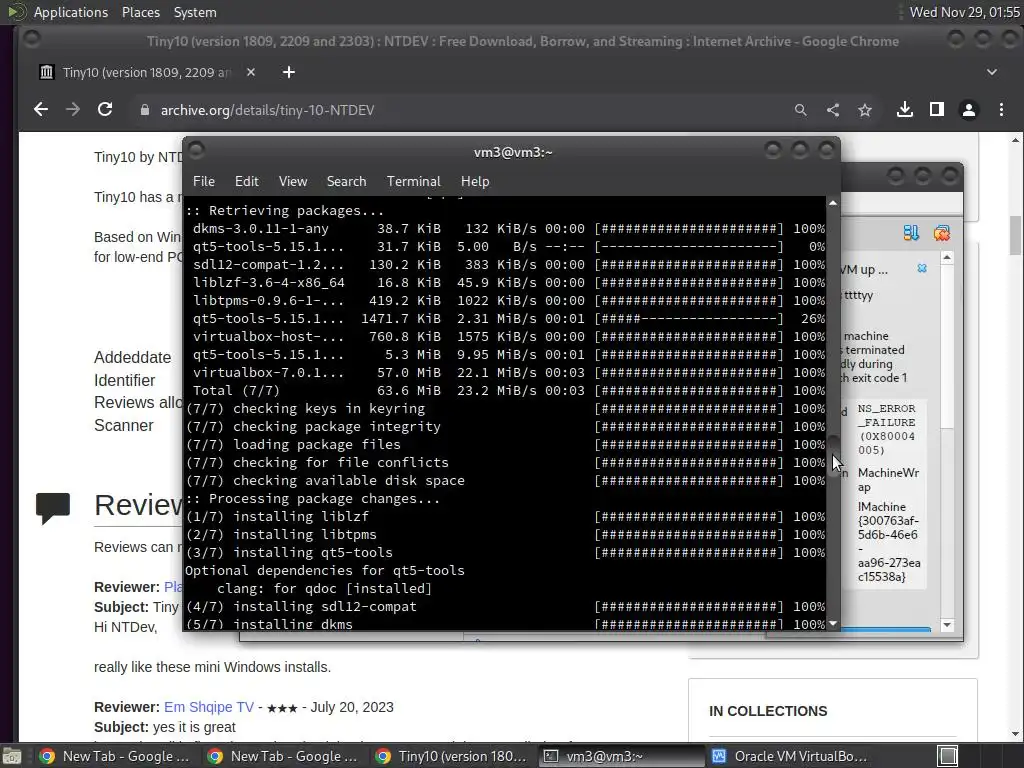Go forward in Chrome
The width and height of the screenshot is (1024, 768).
coord(72,110)
